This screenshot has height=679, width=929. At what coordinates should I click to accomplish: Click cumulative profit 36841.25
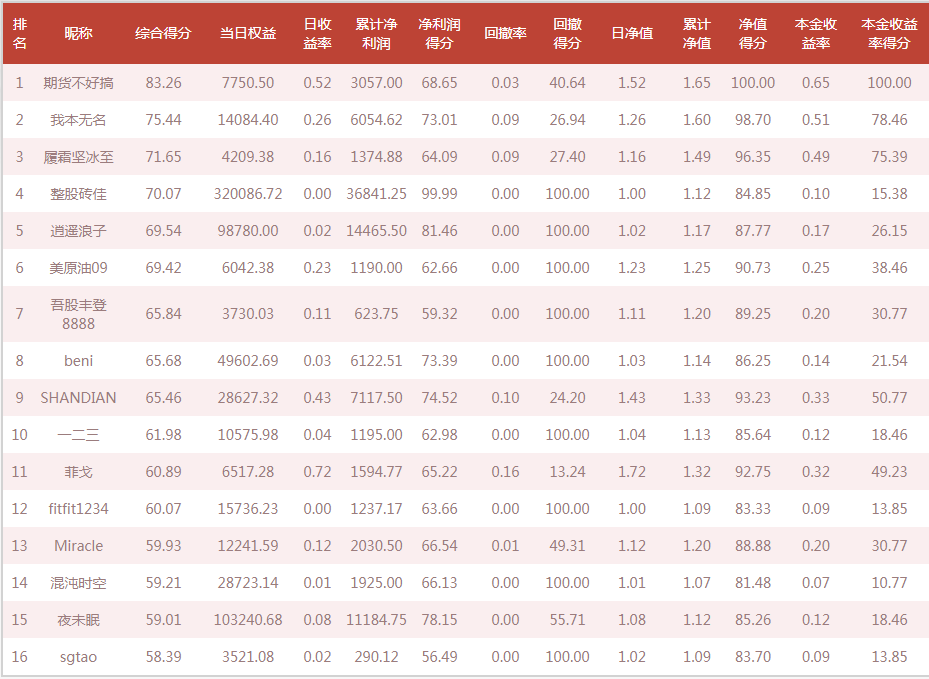tap(376, 194)
